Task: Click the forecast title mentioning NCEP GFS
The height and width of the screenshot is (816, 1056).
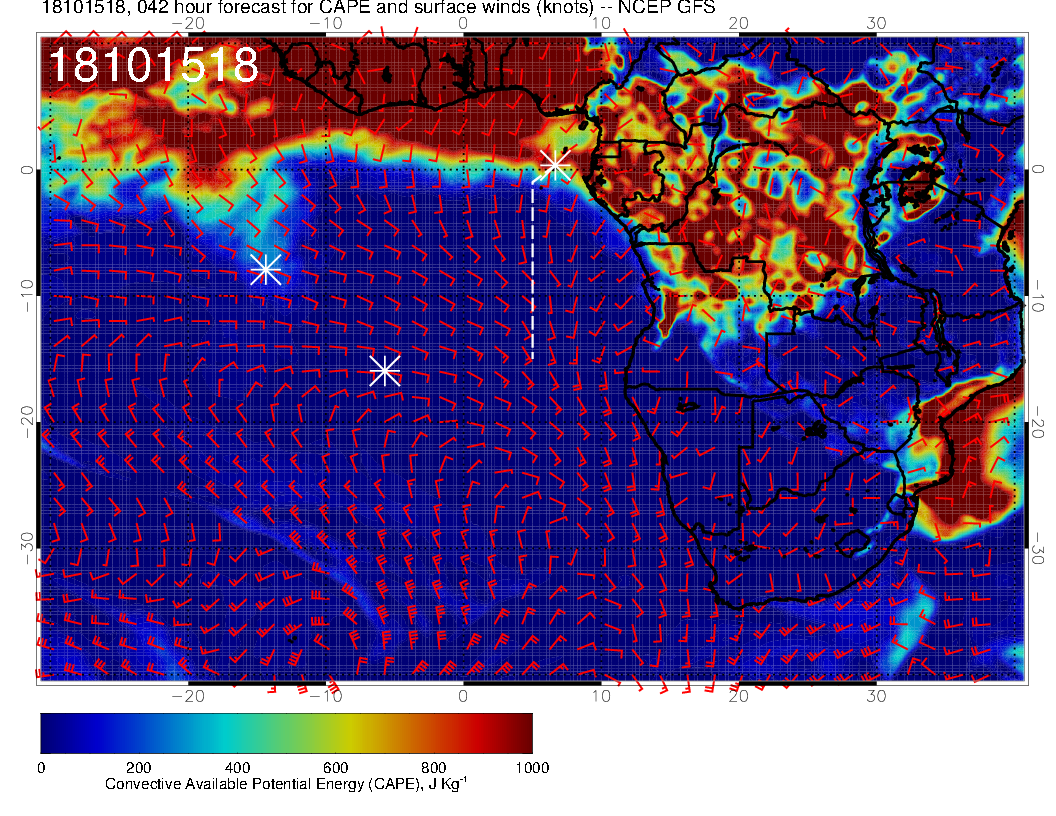Action: pyautogui.click(x=378, y=7)
